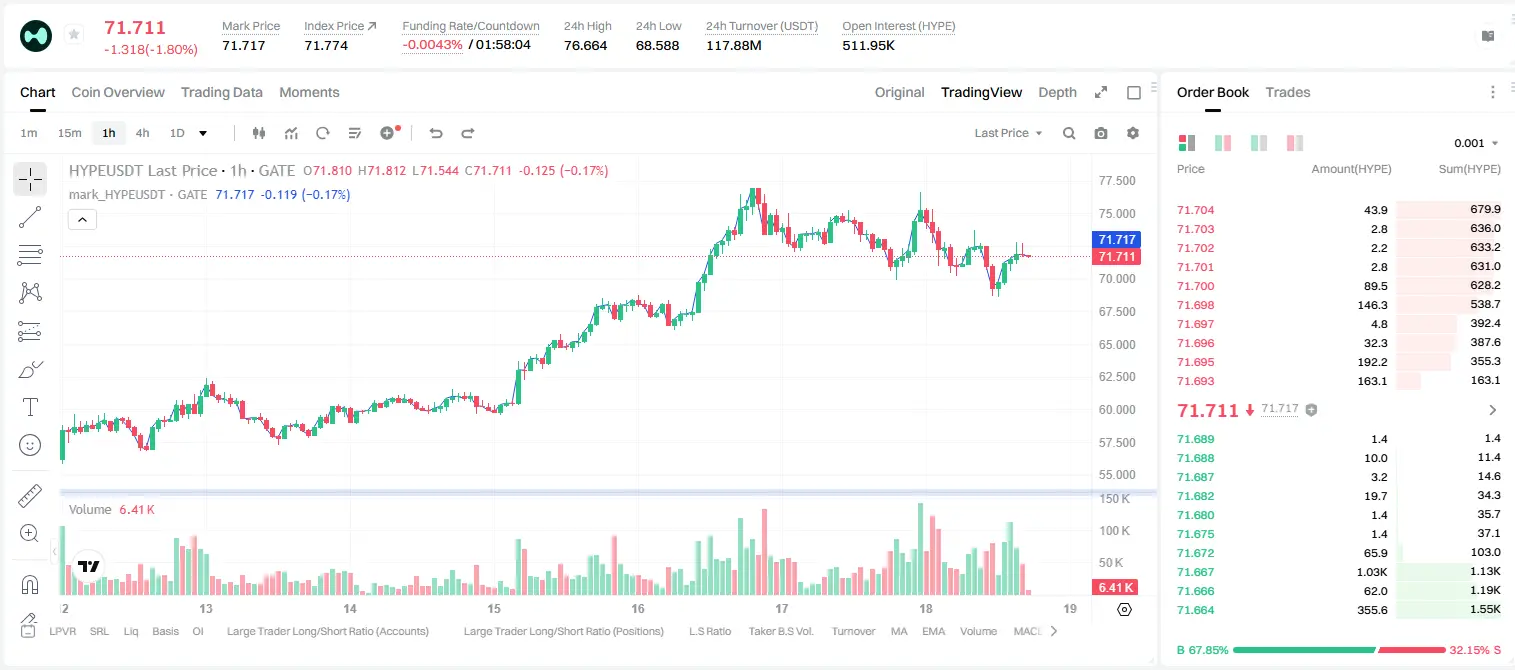The image size is (1515, 670).
Task: Toggle the magnet snap mode
Action: click(30, 584)
